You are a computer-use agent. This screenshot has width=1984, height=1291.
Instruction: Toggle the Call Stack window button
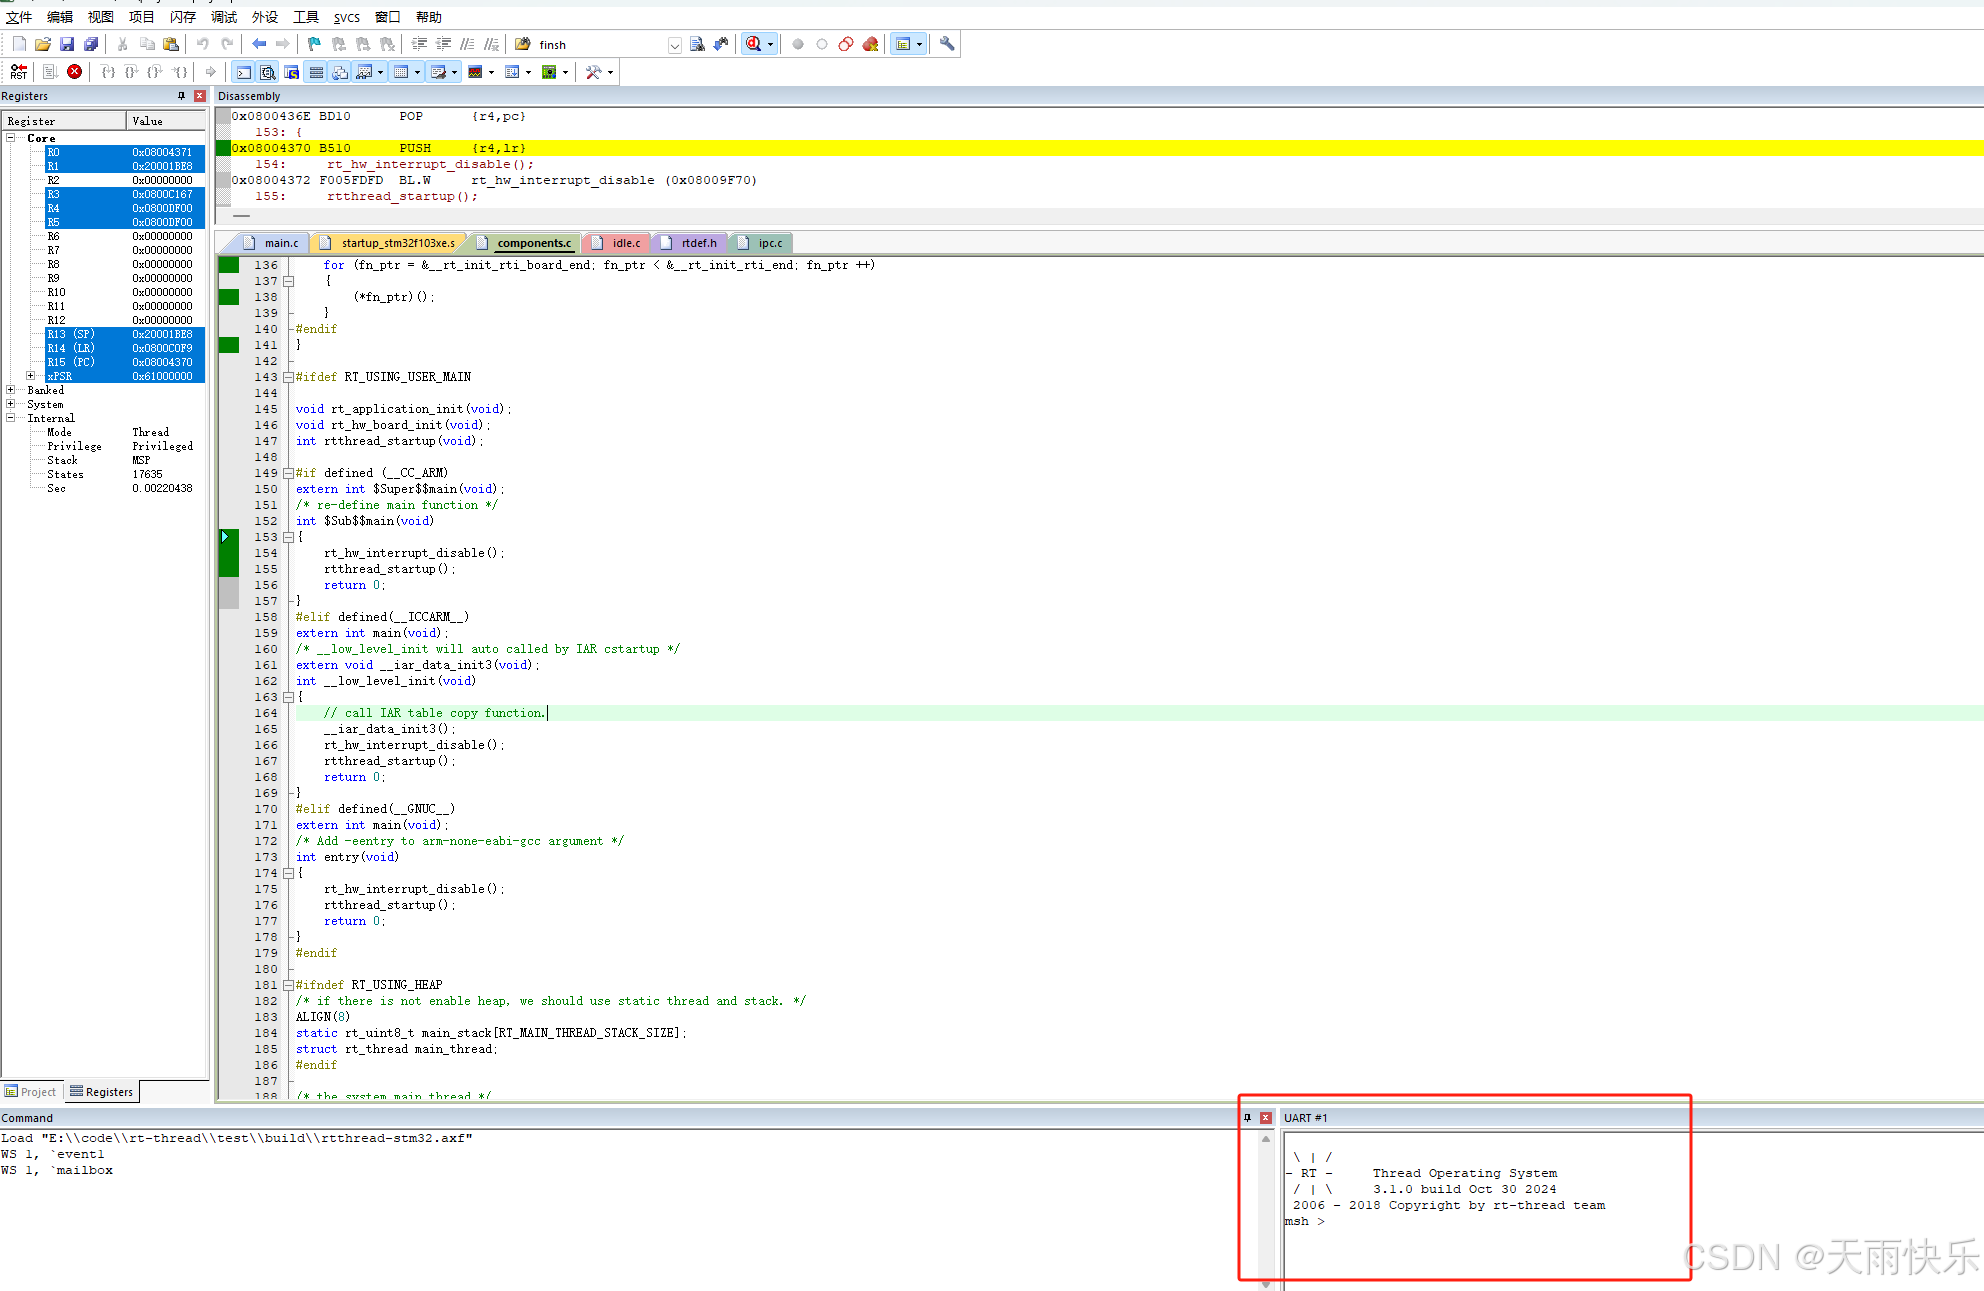coord(340,72)
